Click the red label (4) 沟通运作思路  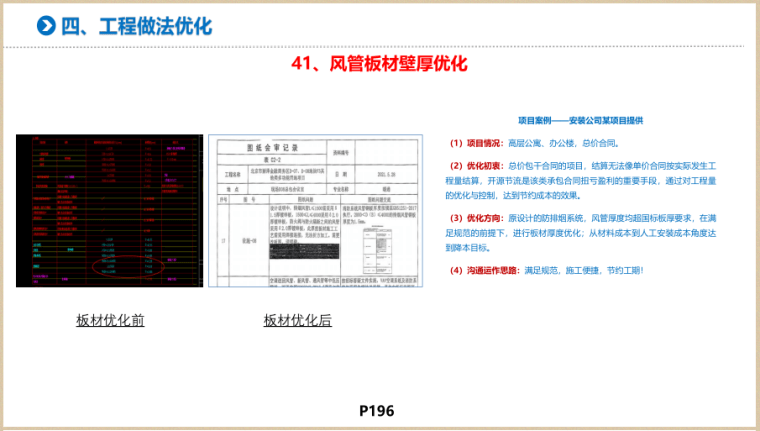point(485,270)
